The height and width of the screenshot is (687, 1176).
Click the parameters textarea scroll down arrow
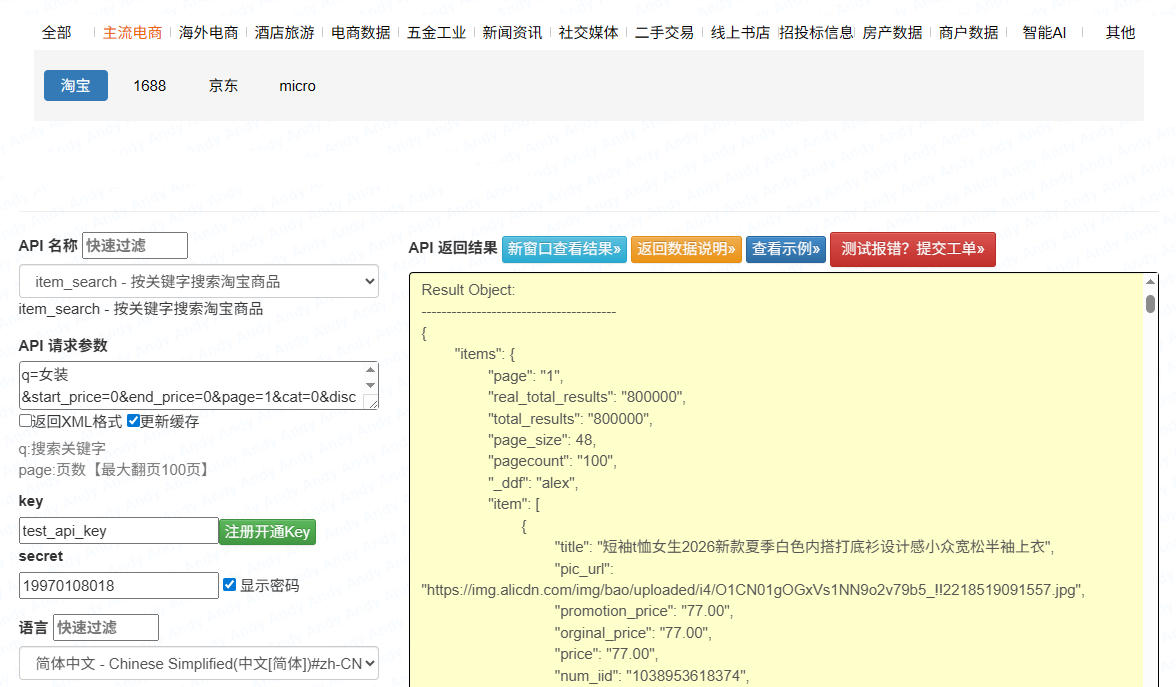(370, 386)
